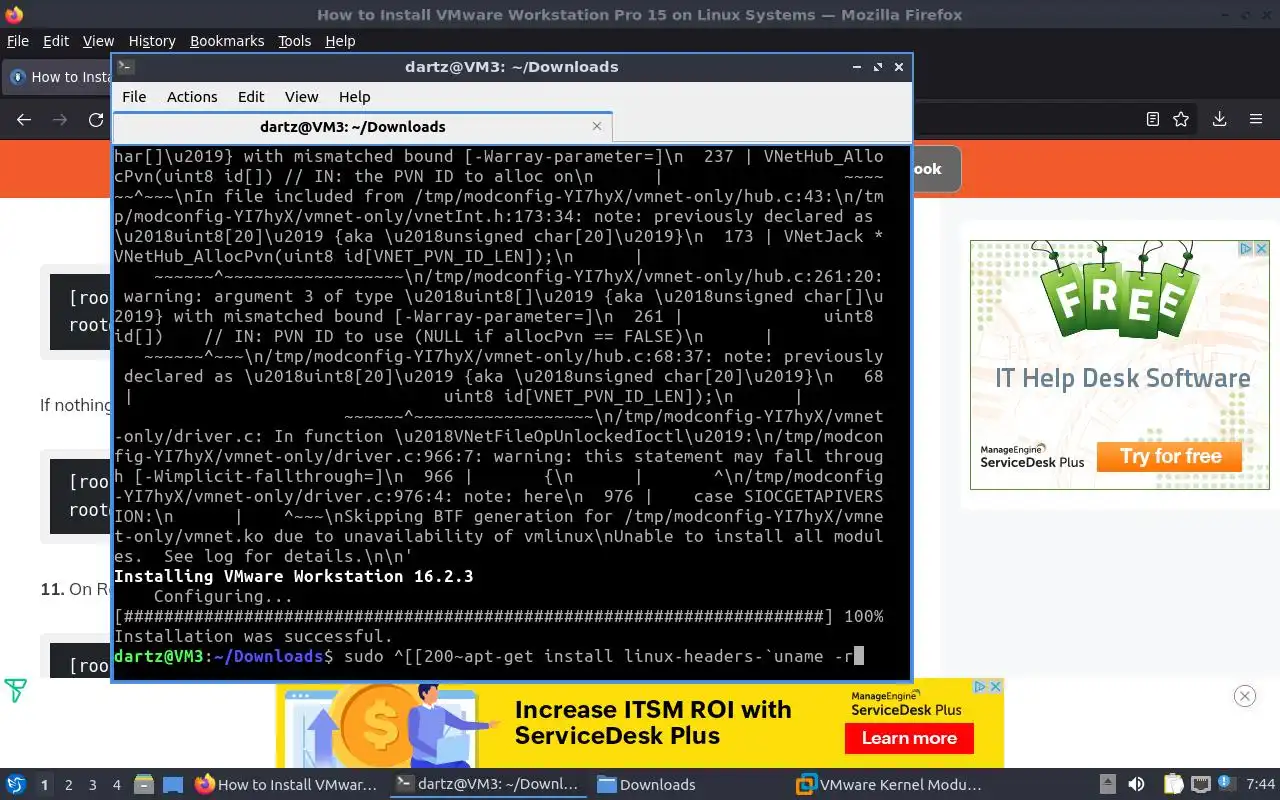
Task: Click the Firefox logo in title bar
Action: [x=13, y=14]
